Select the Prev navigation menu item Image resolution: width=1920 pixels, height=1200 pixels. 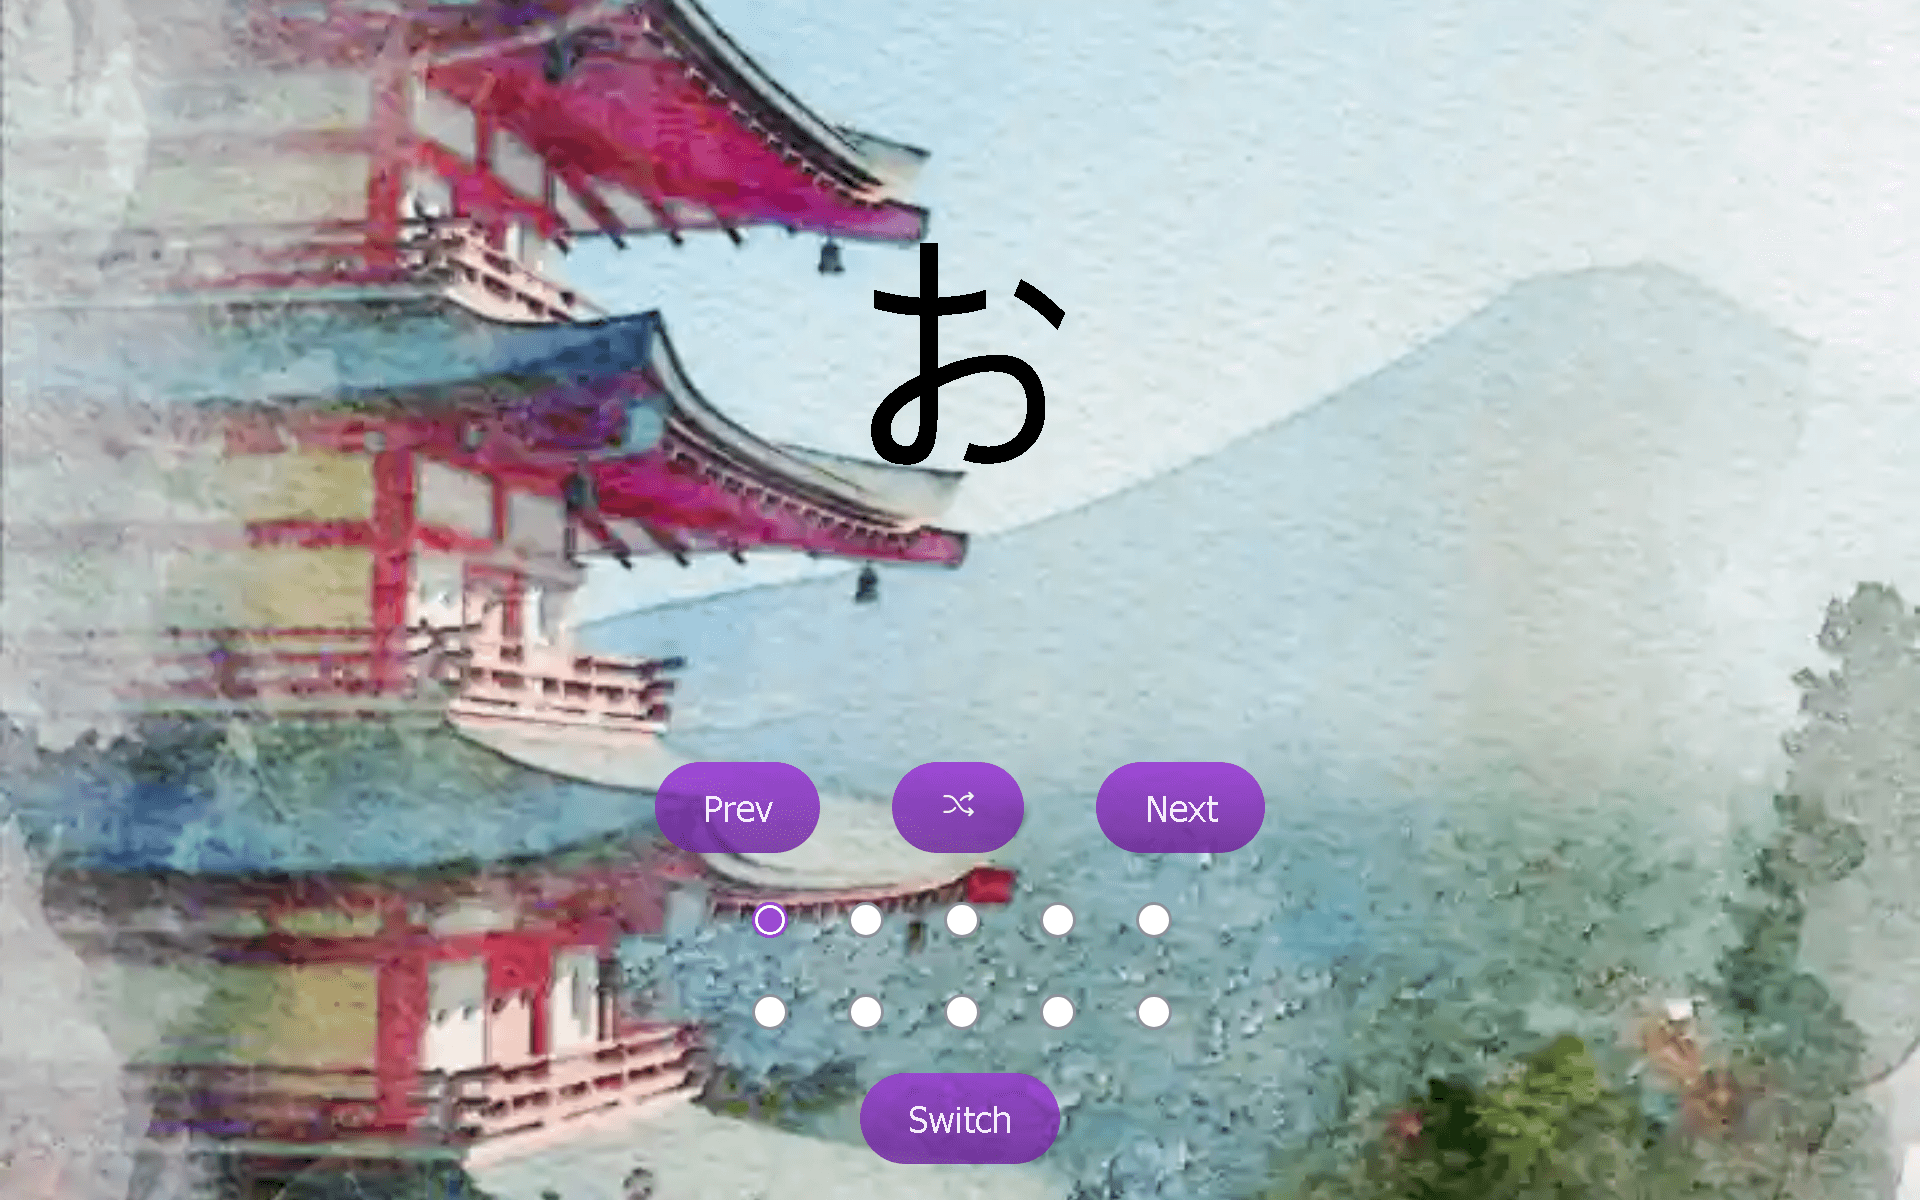(x=738, y=807)
